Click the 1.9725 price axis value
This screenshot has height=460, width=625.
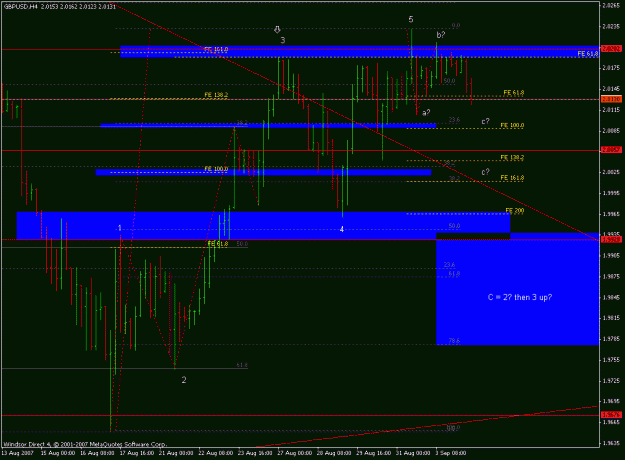click(611, 381)
